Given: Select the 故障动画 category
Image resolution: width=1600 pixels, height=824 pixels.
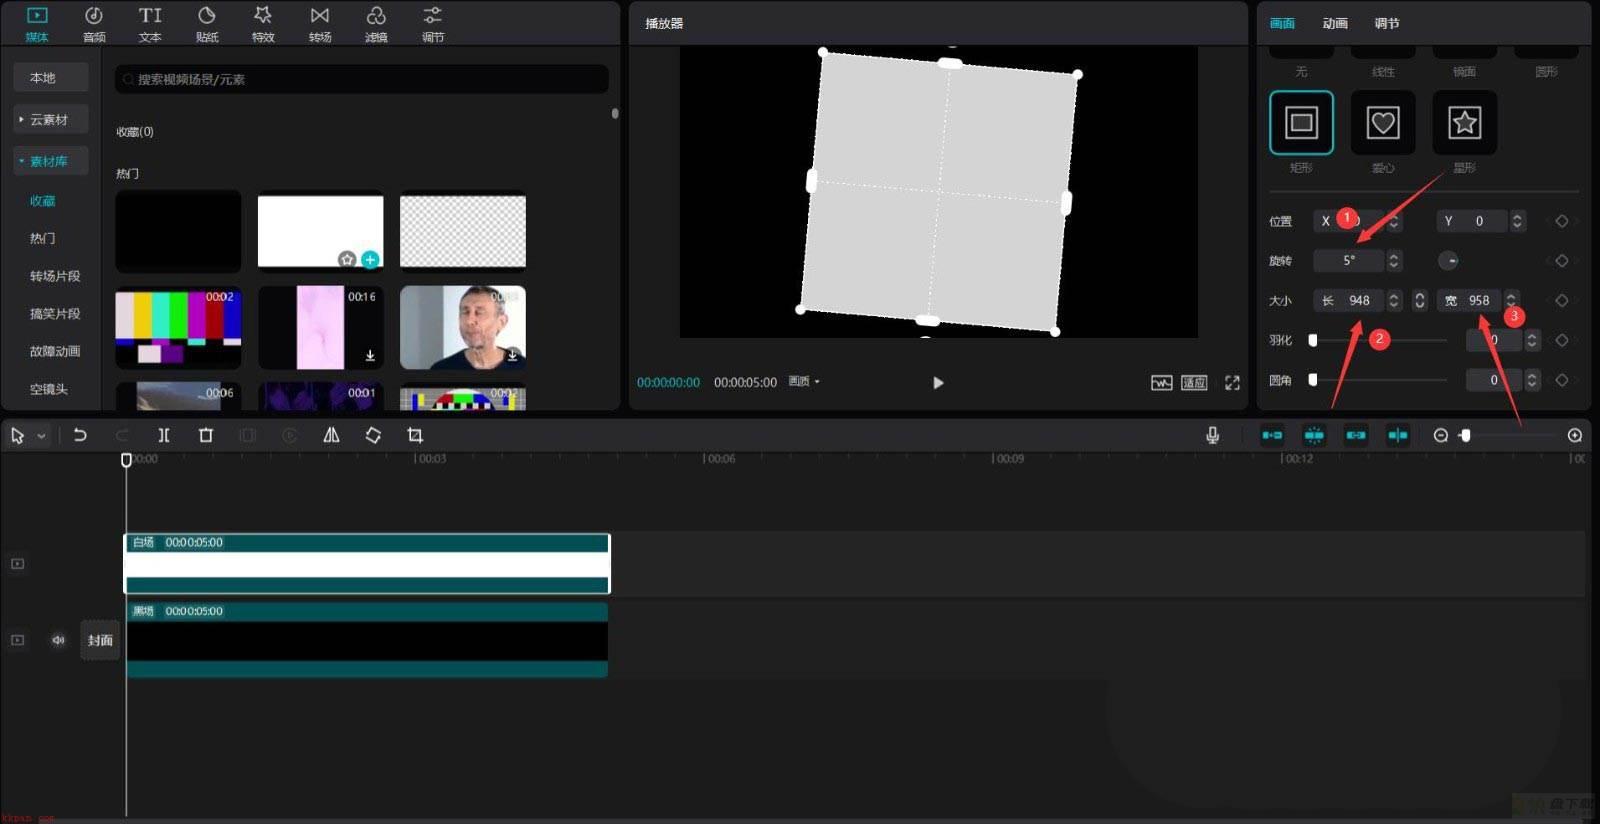Looking at the screenshot, I should (x=55, y=351).
